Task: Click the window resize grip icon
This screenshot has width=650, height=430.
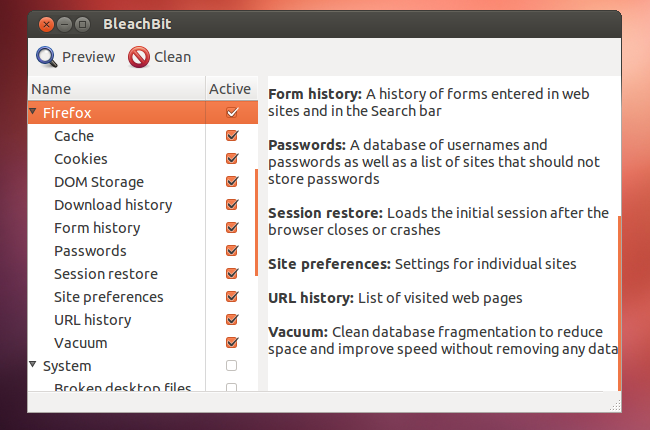Action: tap(615, 406)
